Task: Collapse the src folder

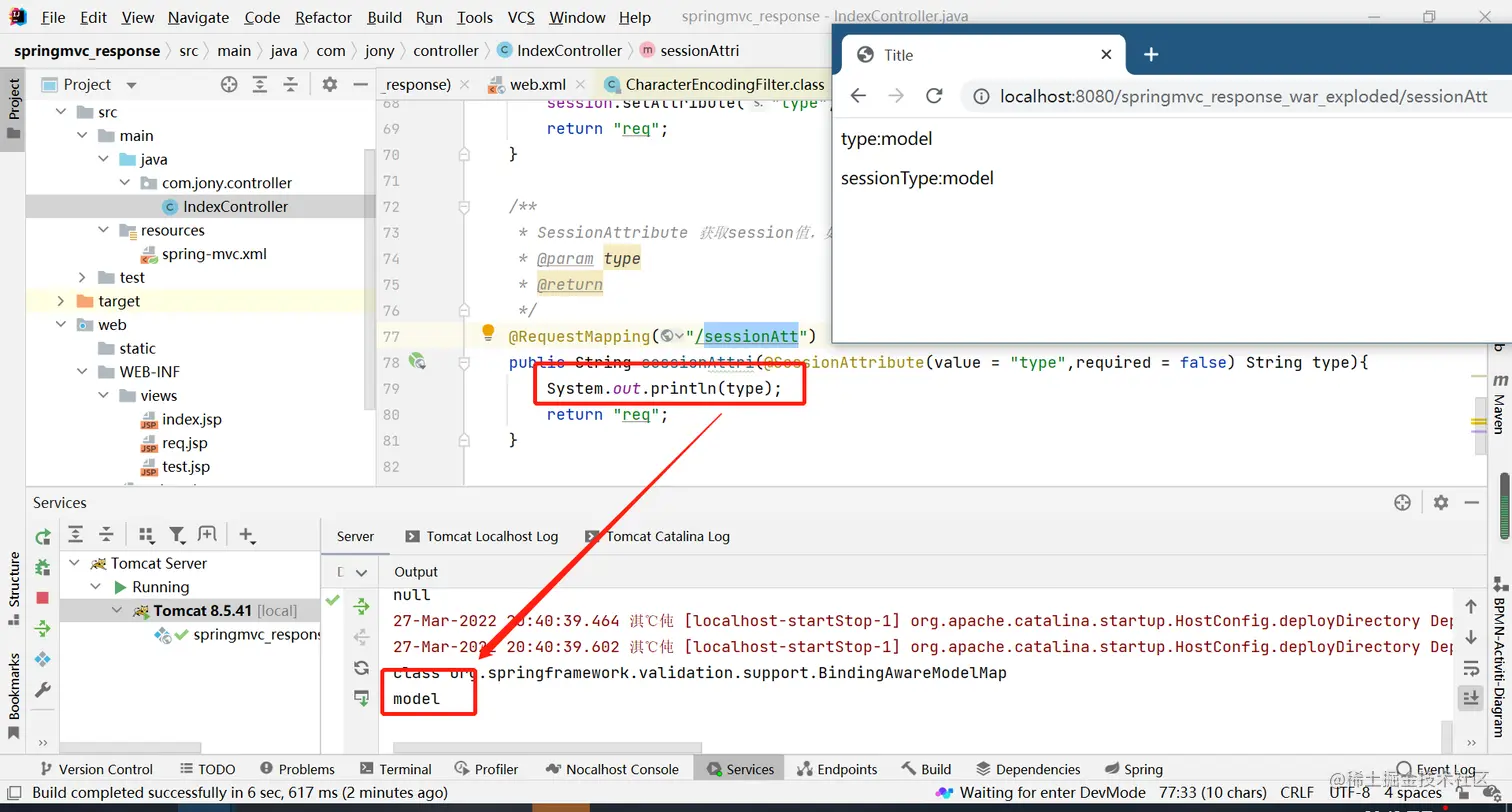Action: click(x=61, y=112)
